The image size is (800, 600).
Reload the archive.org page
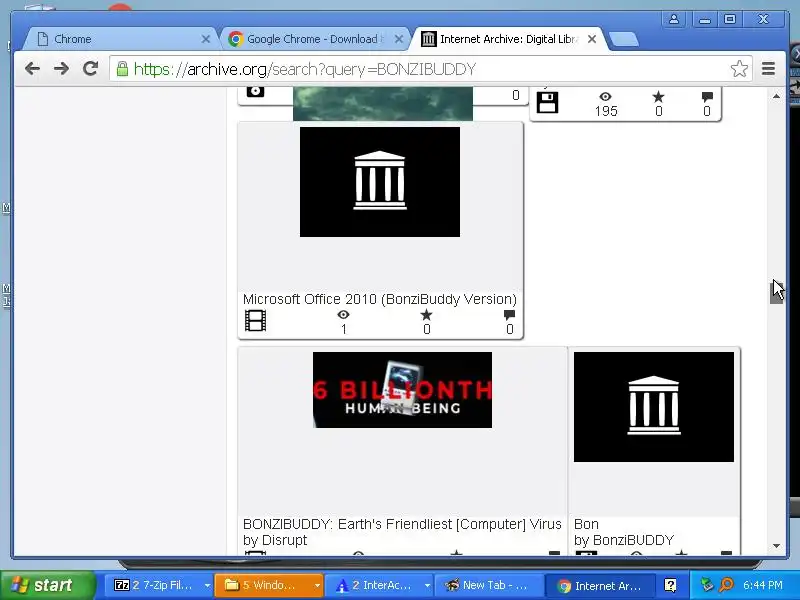click(x=90, y=68)
